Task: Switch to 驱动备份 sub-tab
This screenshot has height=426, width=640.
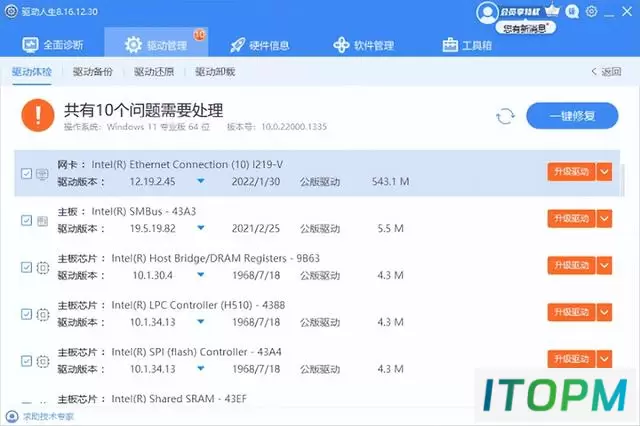Action: point(93,72)
